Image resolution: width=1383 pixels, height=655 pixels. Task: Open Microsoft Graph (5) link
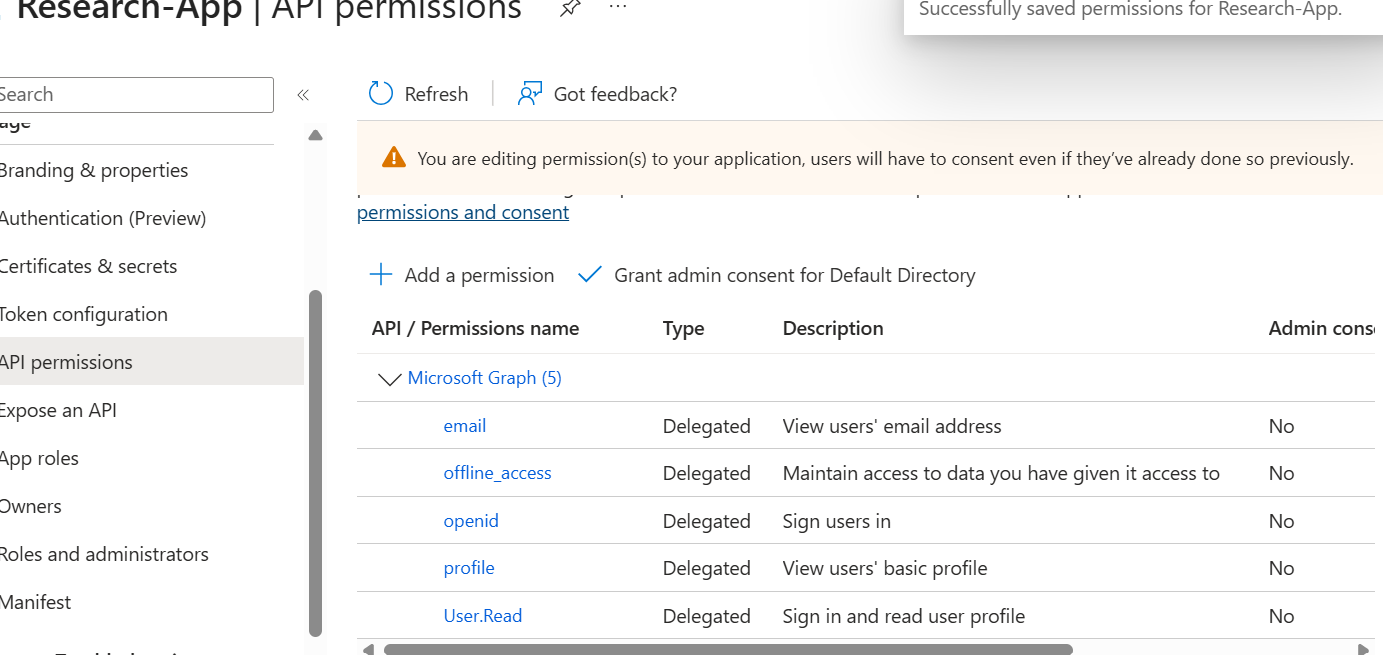tap(485, 378)
